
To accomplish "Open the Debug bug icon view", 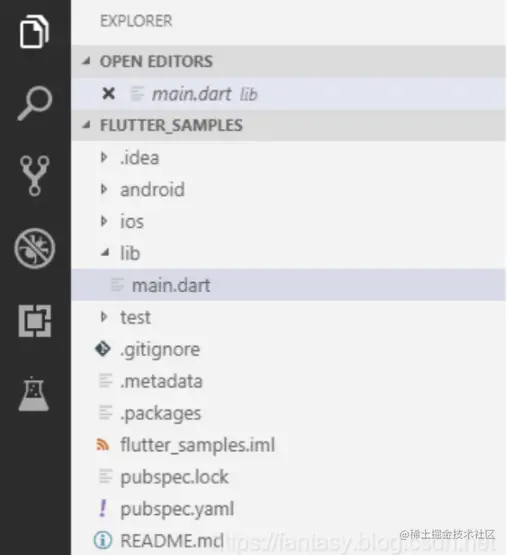I will point(35,248).
